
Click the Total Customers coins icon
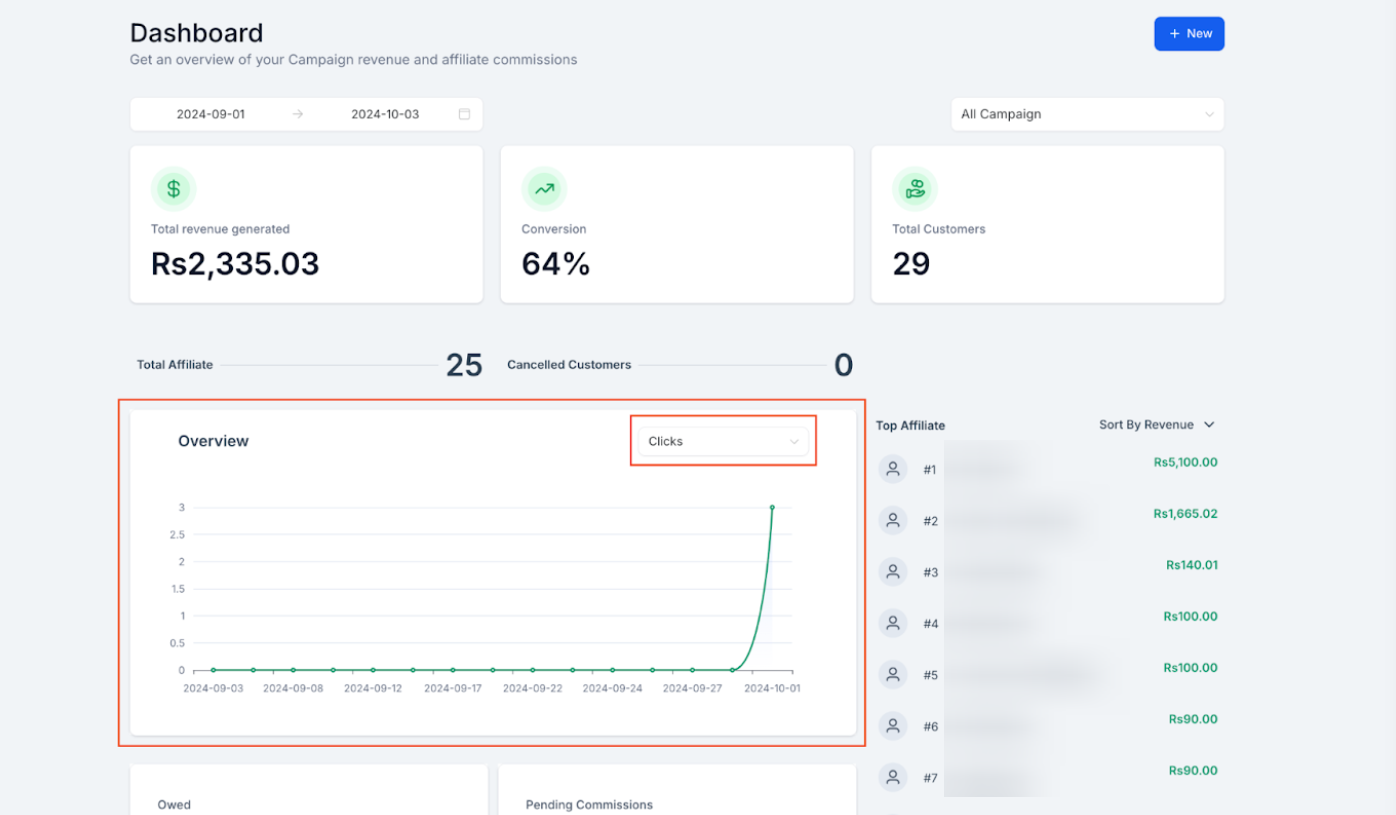click(915, 189)
